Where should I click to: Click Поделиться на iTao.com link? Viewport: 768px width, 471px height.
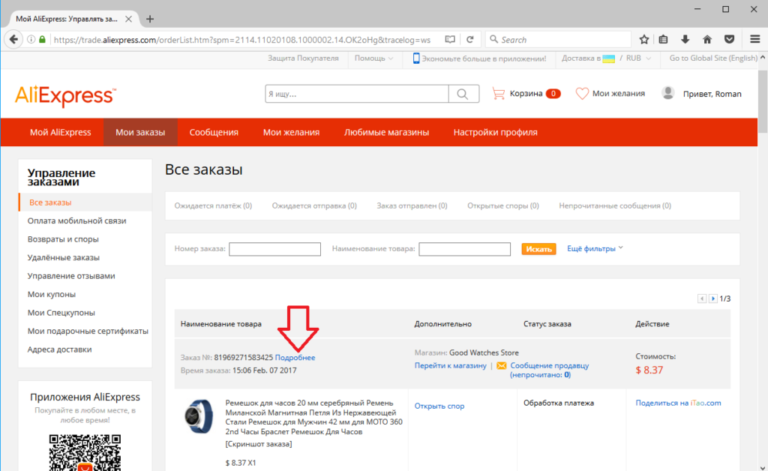[678, 403]
